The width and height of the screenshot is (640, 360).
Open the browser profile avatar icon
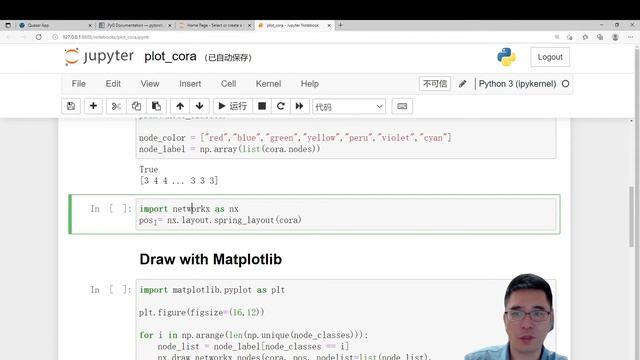tap(615, 37)
